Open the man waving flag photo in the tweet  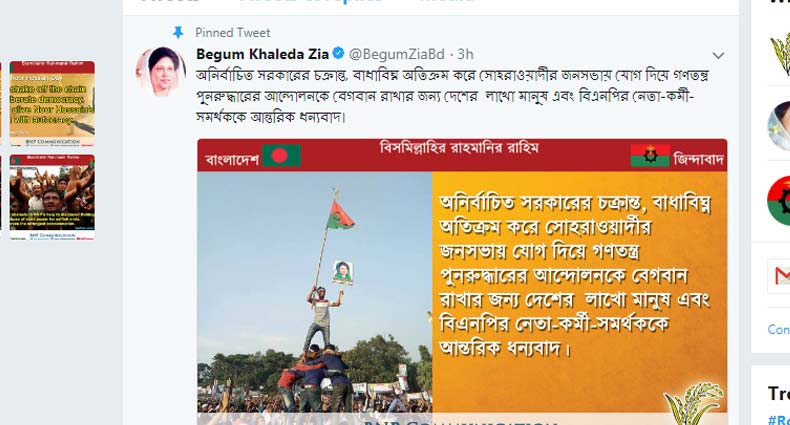coord(315,292)
